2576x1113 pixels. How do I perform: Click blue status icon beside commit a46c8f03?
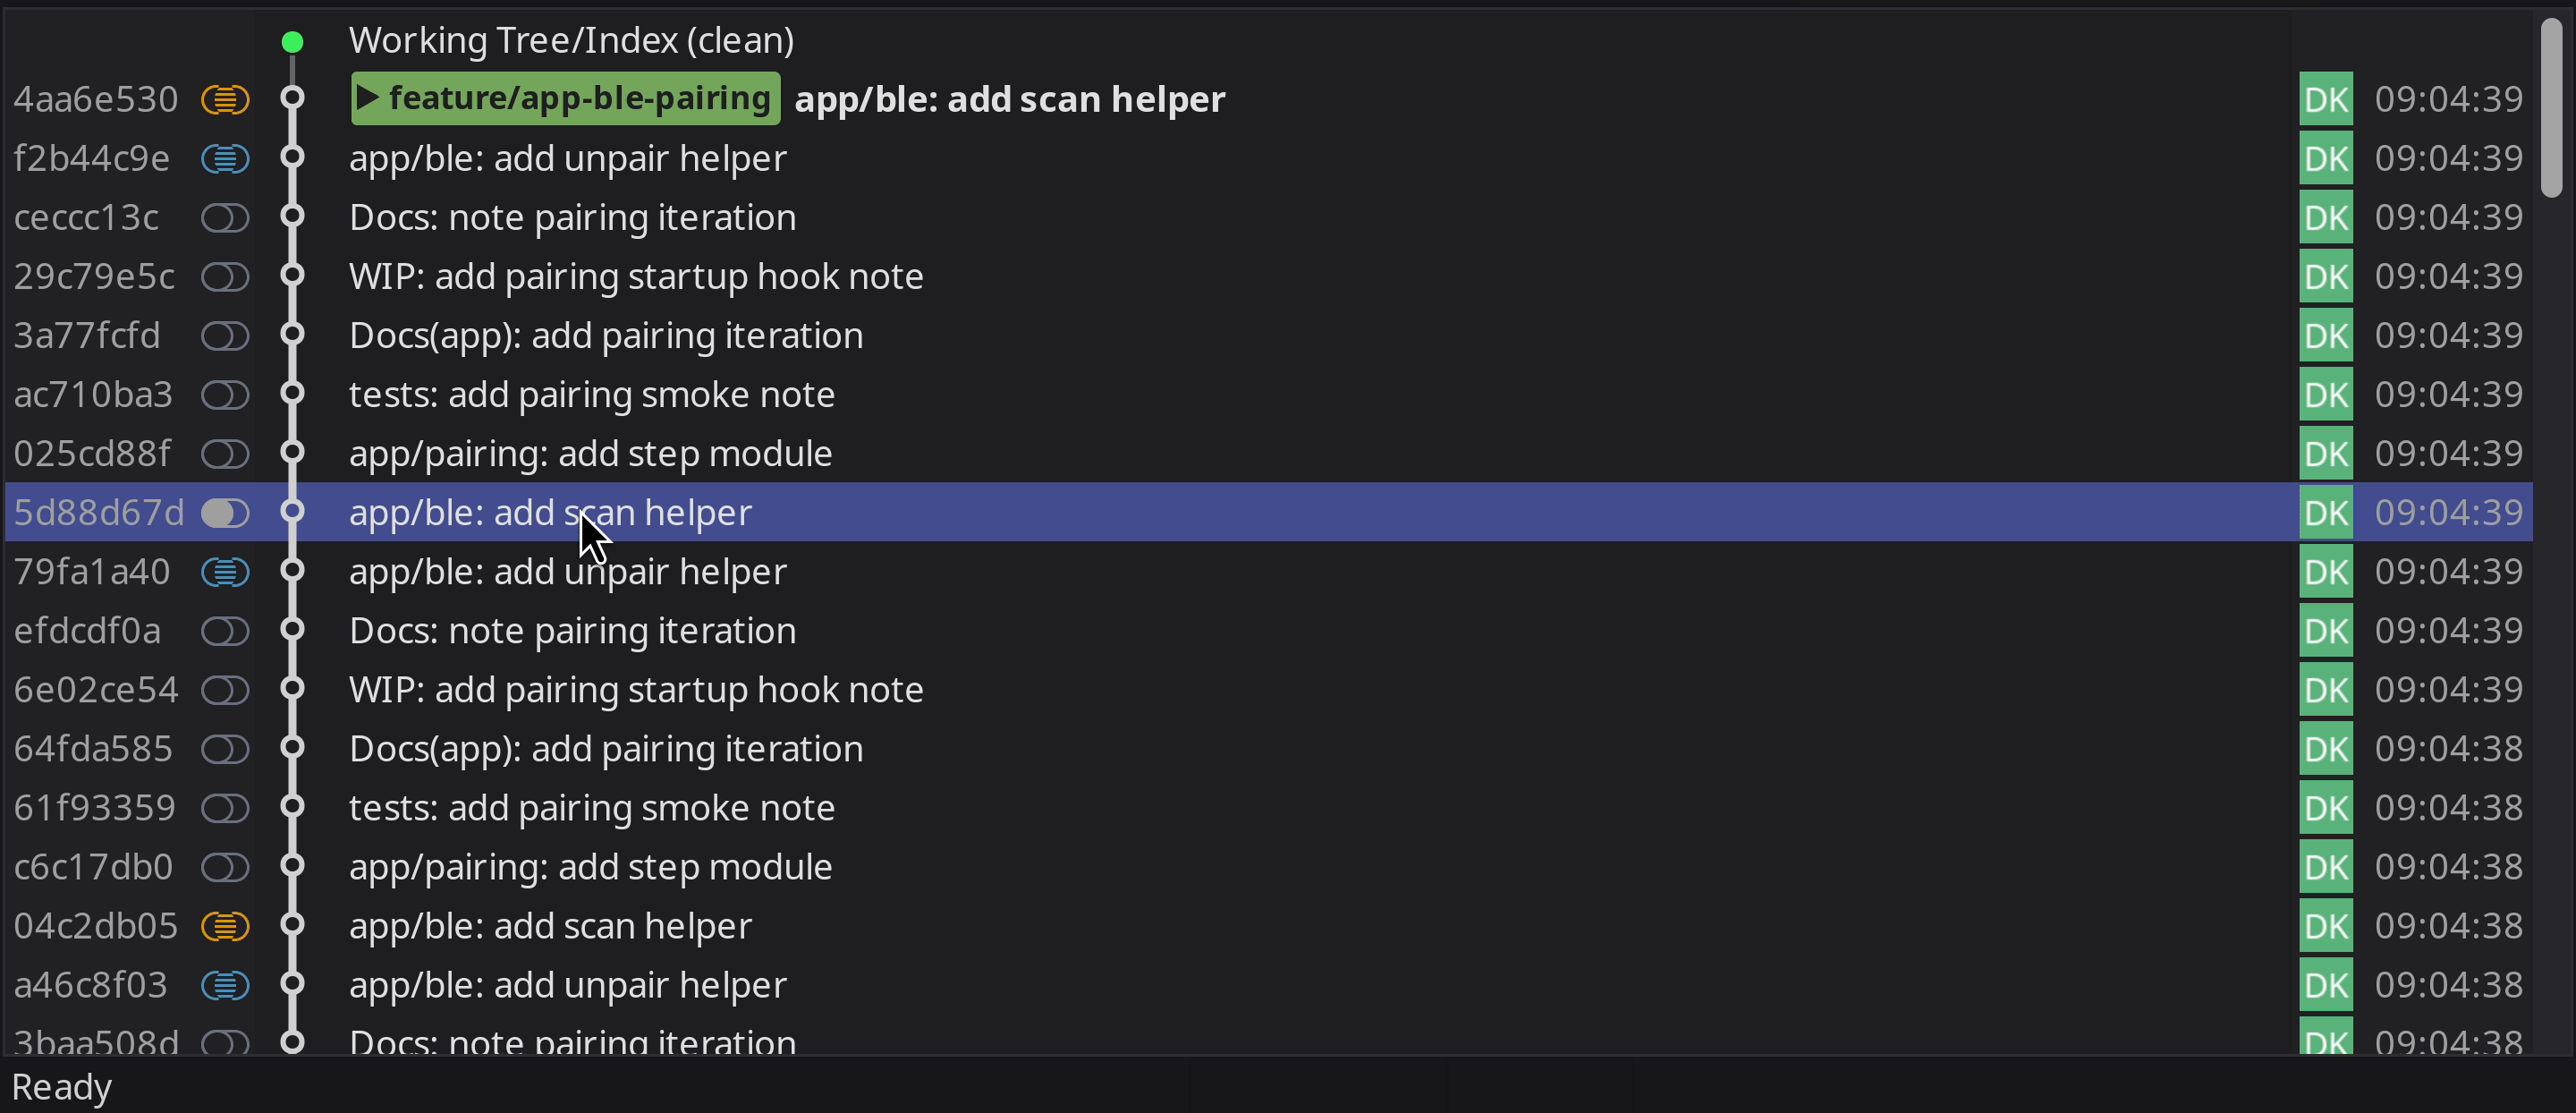click(x=225, y=985)
